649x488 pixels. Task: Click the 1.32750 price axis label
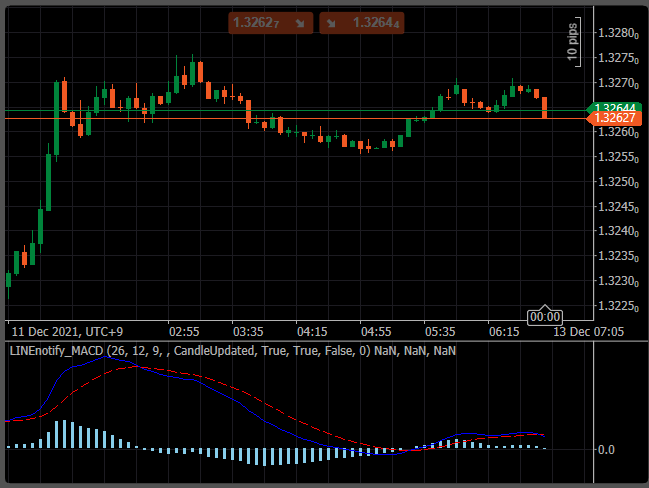tap(618, 58)
